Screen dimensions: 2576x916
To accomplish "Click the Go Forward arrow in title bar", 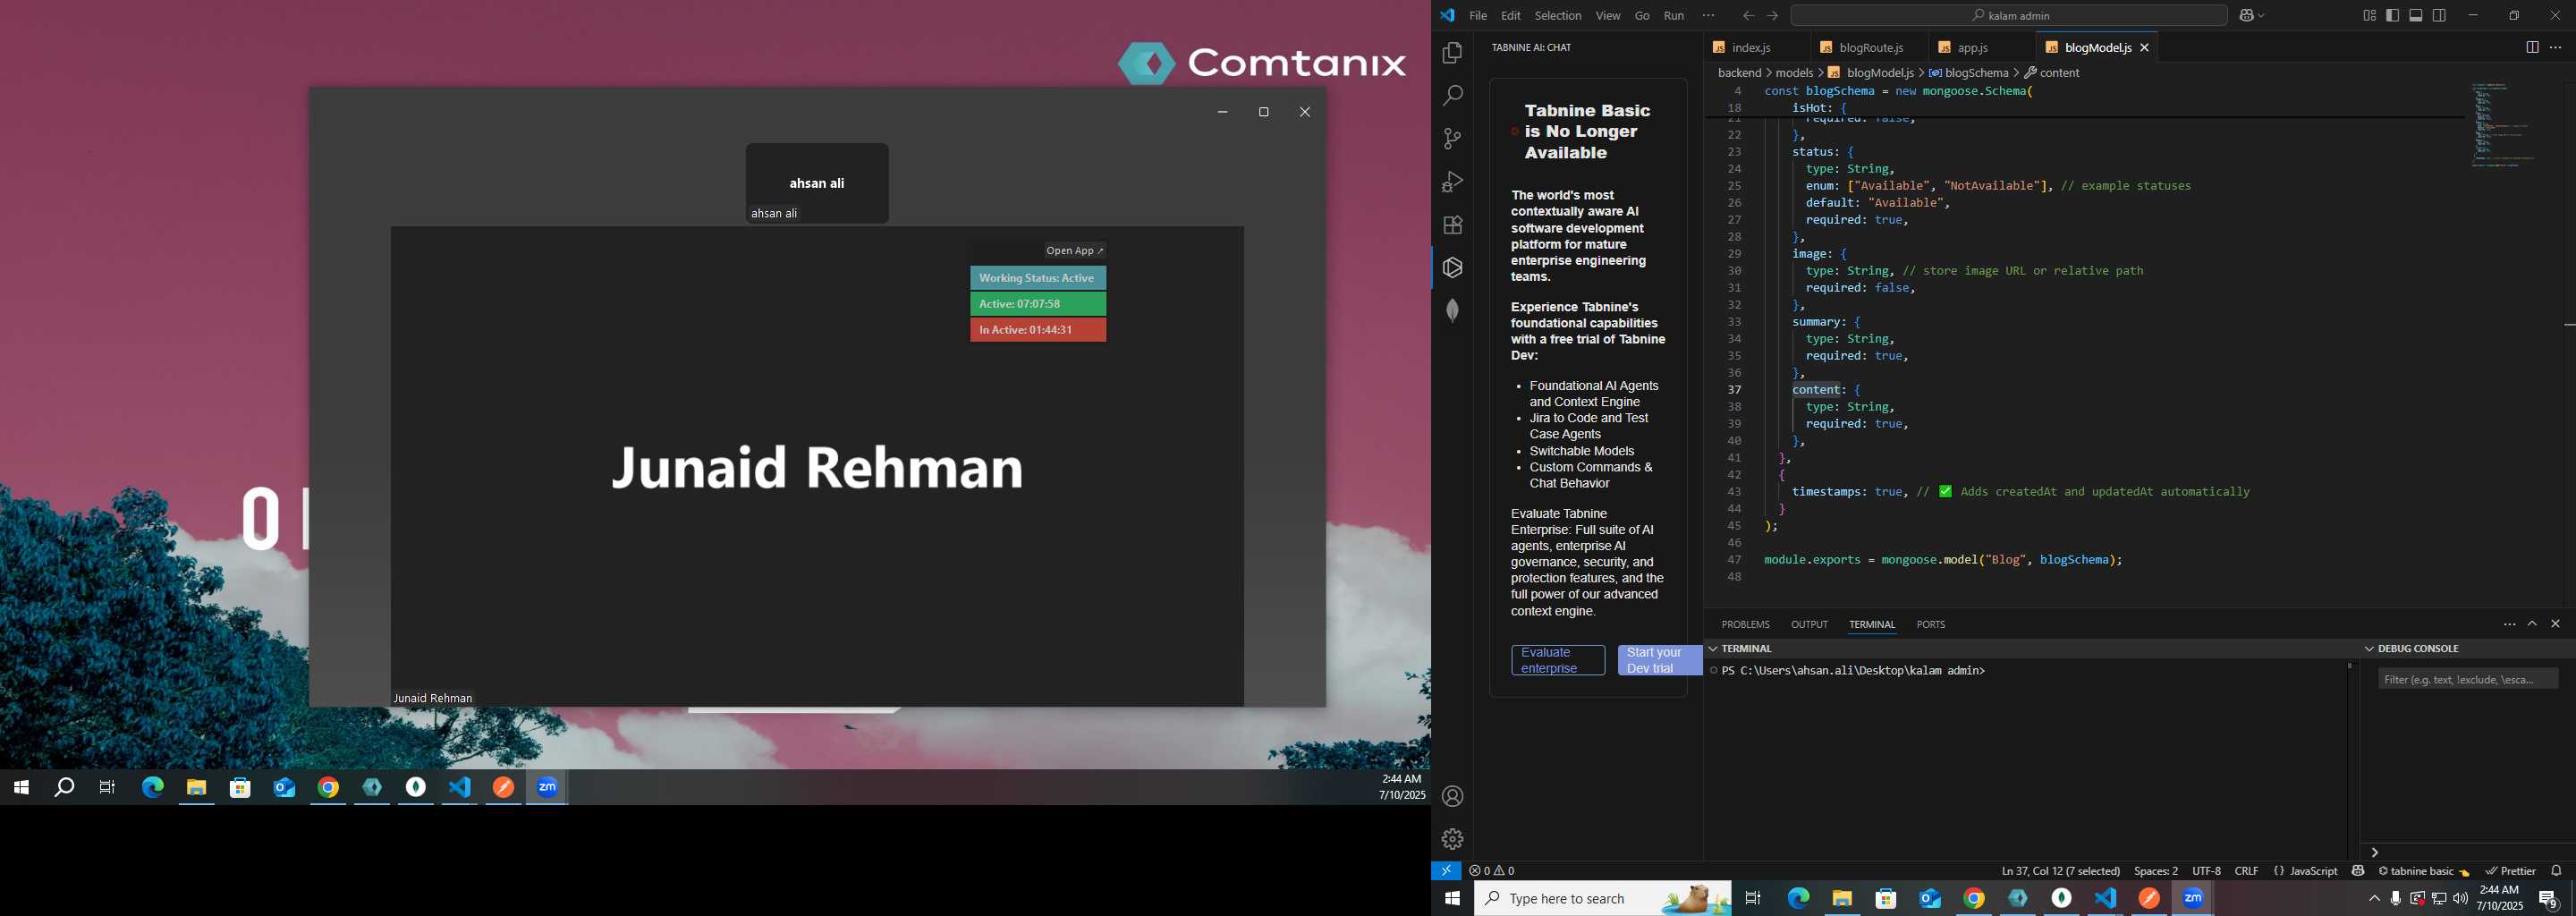I will coord(1772,16).
